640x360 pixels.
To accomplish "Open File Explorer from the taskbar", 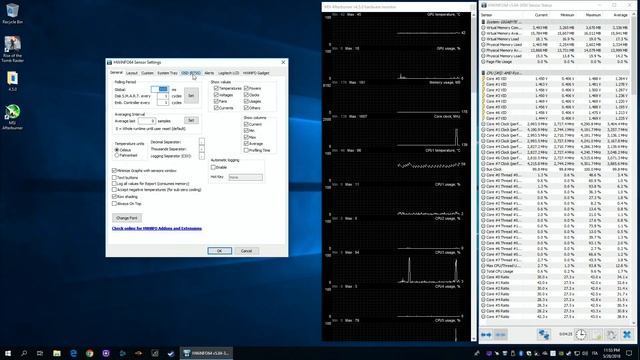I will [57, 353].
